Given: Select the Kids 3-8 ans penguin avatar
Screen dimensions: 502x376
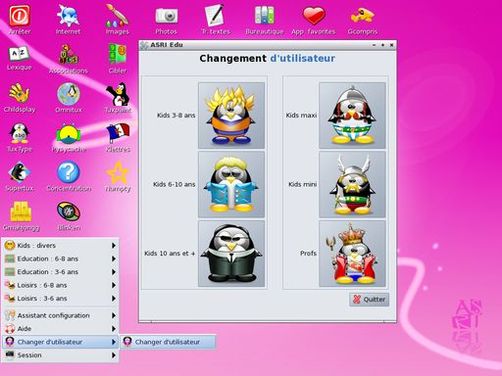Looking at the screenshot, I should point(232,115).
